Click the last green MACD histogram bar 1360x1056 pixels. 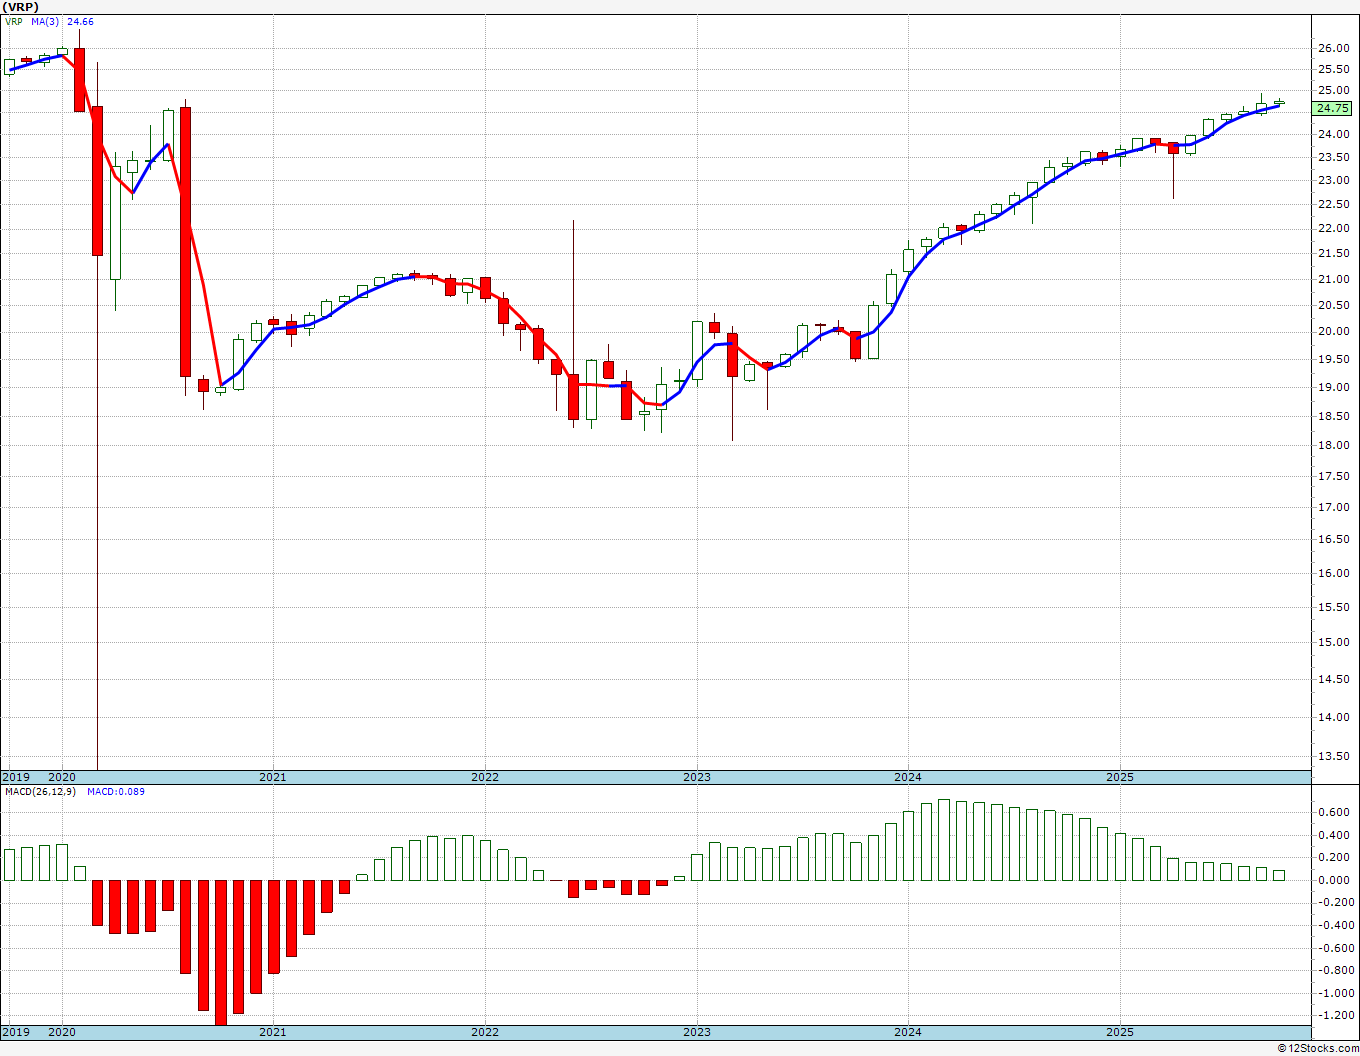[1279, 875]
